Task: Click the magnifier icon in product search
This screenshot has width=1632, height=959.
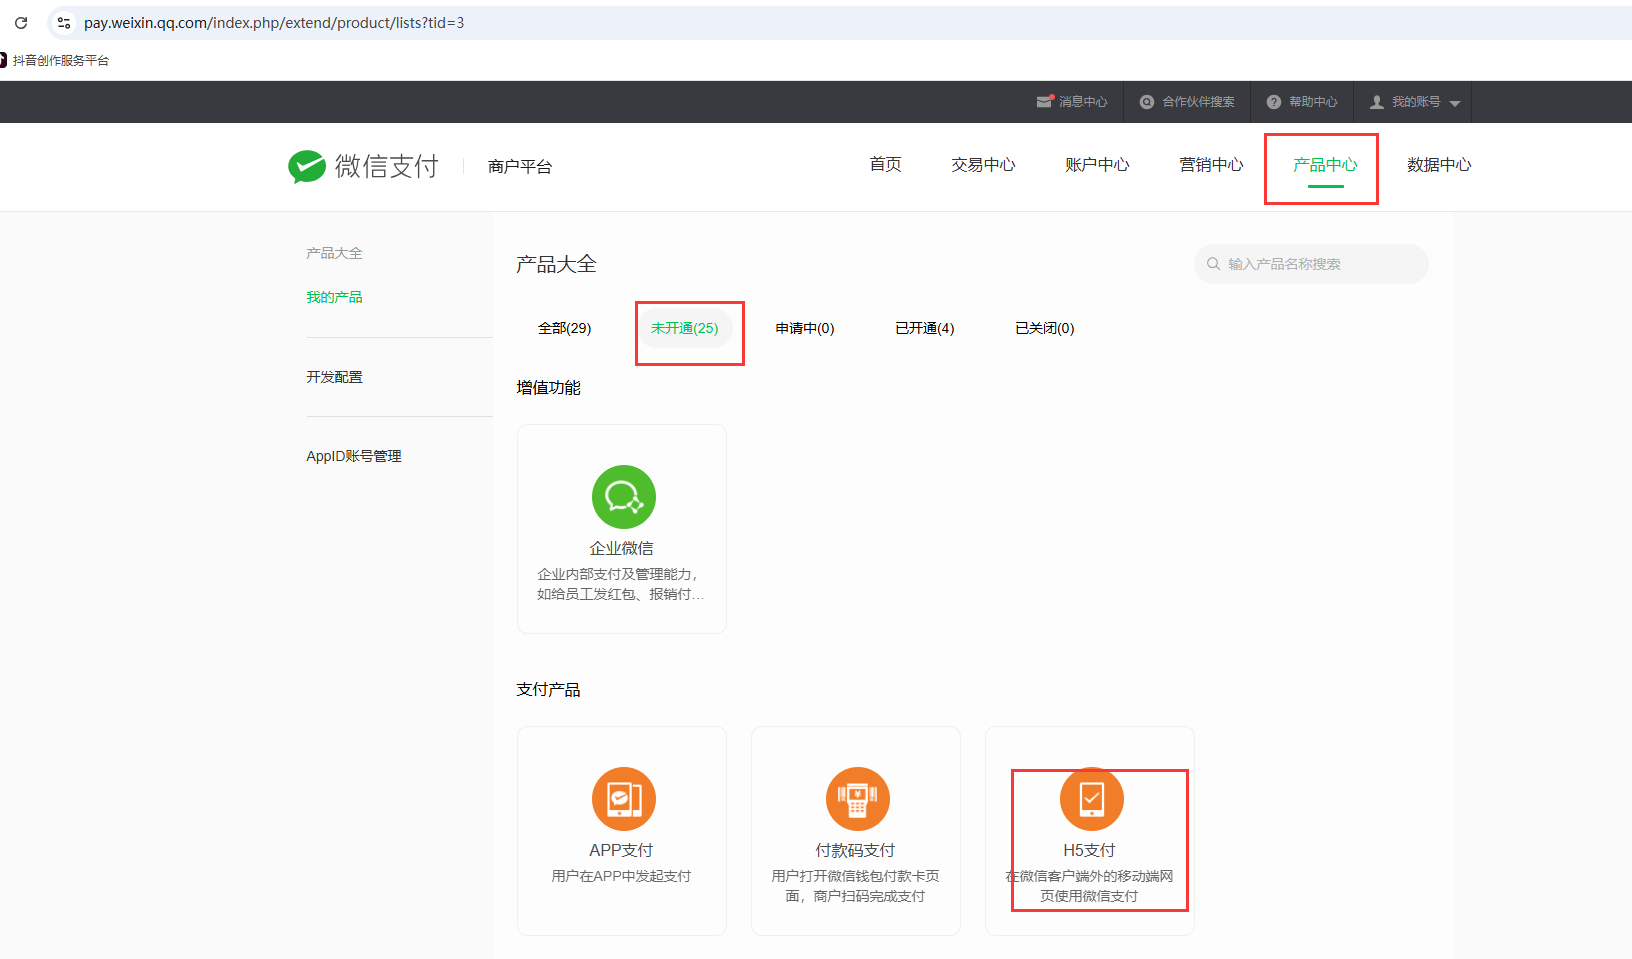Action: (1213, 264)
